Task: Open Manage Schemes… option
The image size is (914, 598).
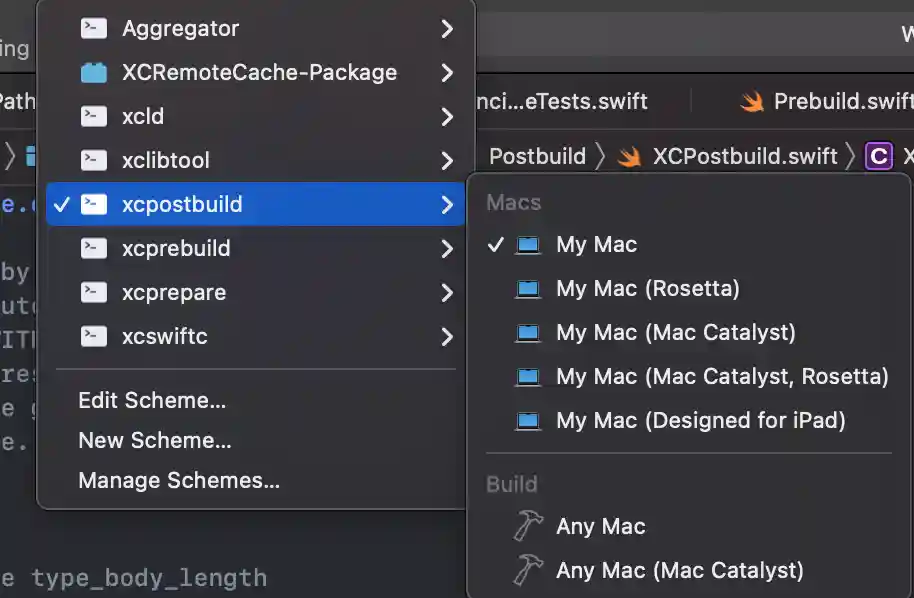Action: [179, 481]
